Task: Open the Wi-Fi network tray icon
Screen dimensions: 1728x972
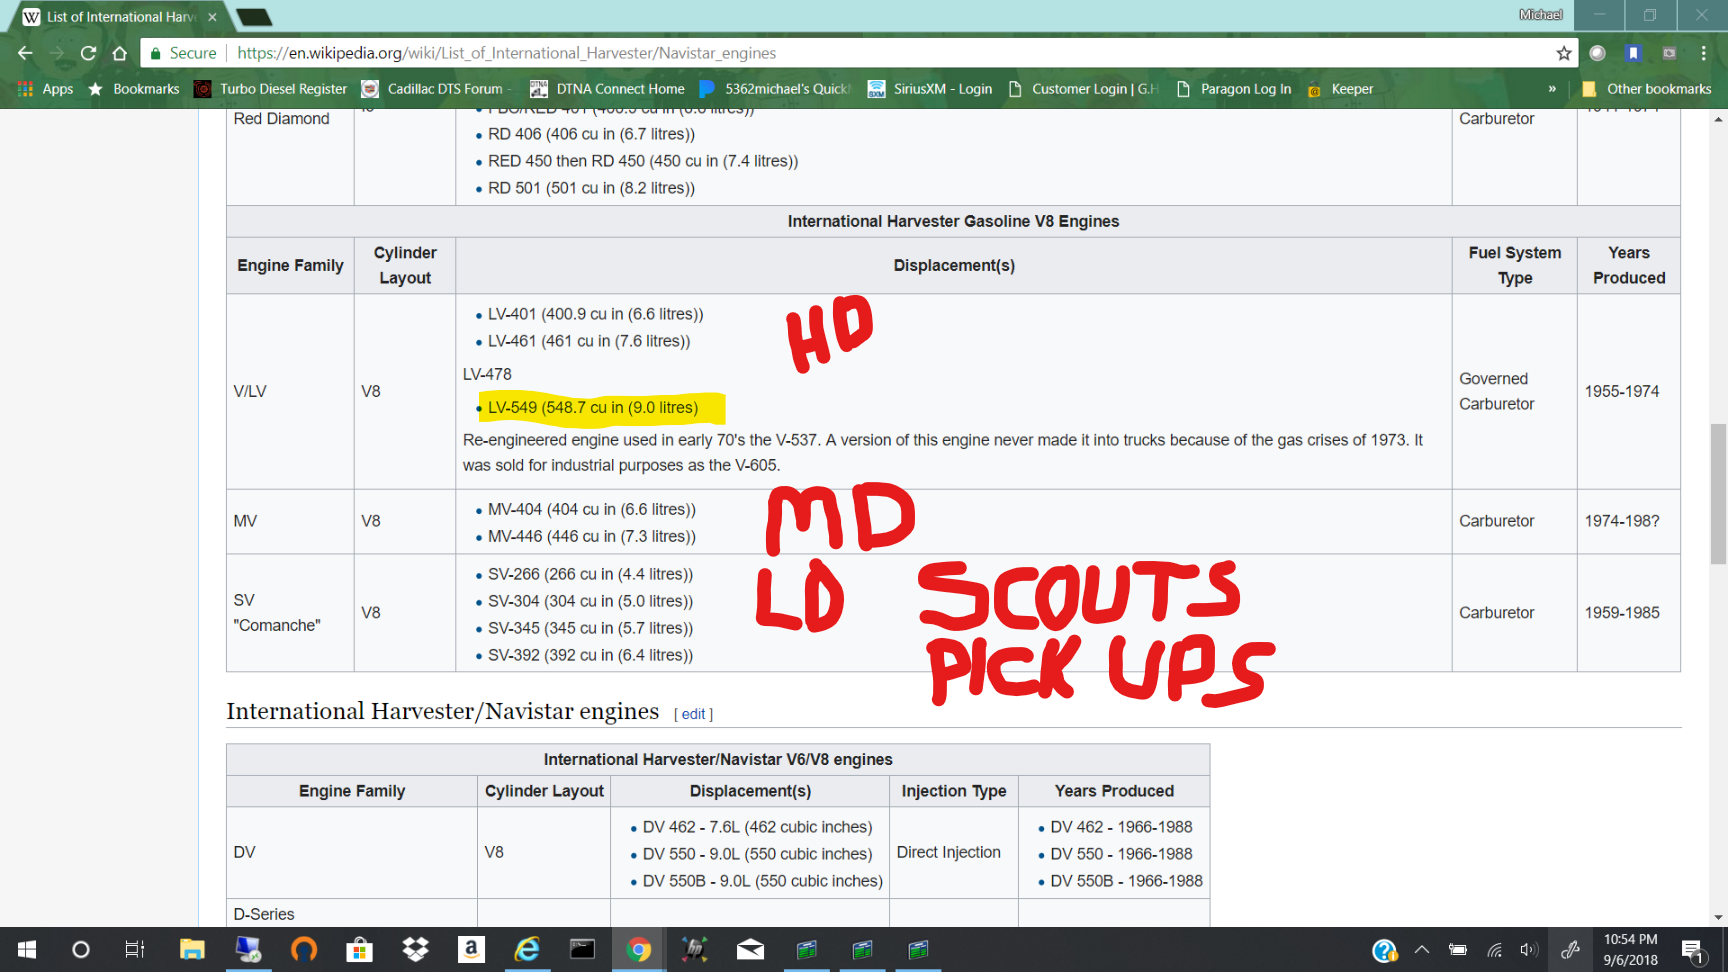Action: 1494,949
